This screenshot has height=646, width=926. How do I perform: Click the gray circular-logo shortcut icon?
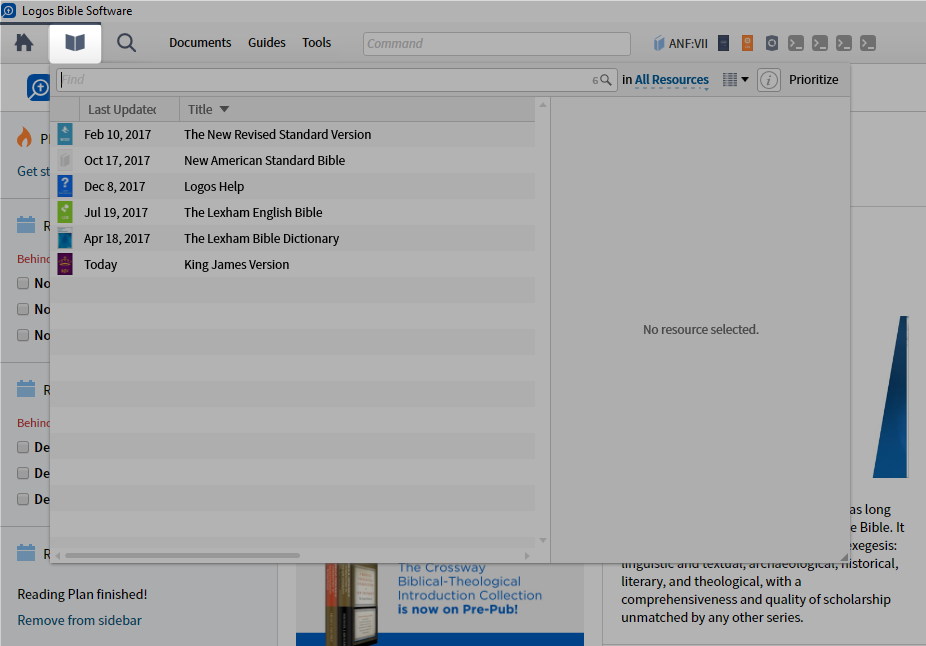(771, 43)
